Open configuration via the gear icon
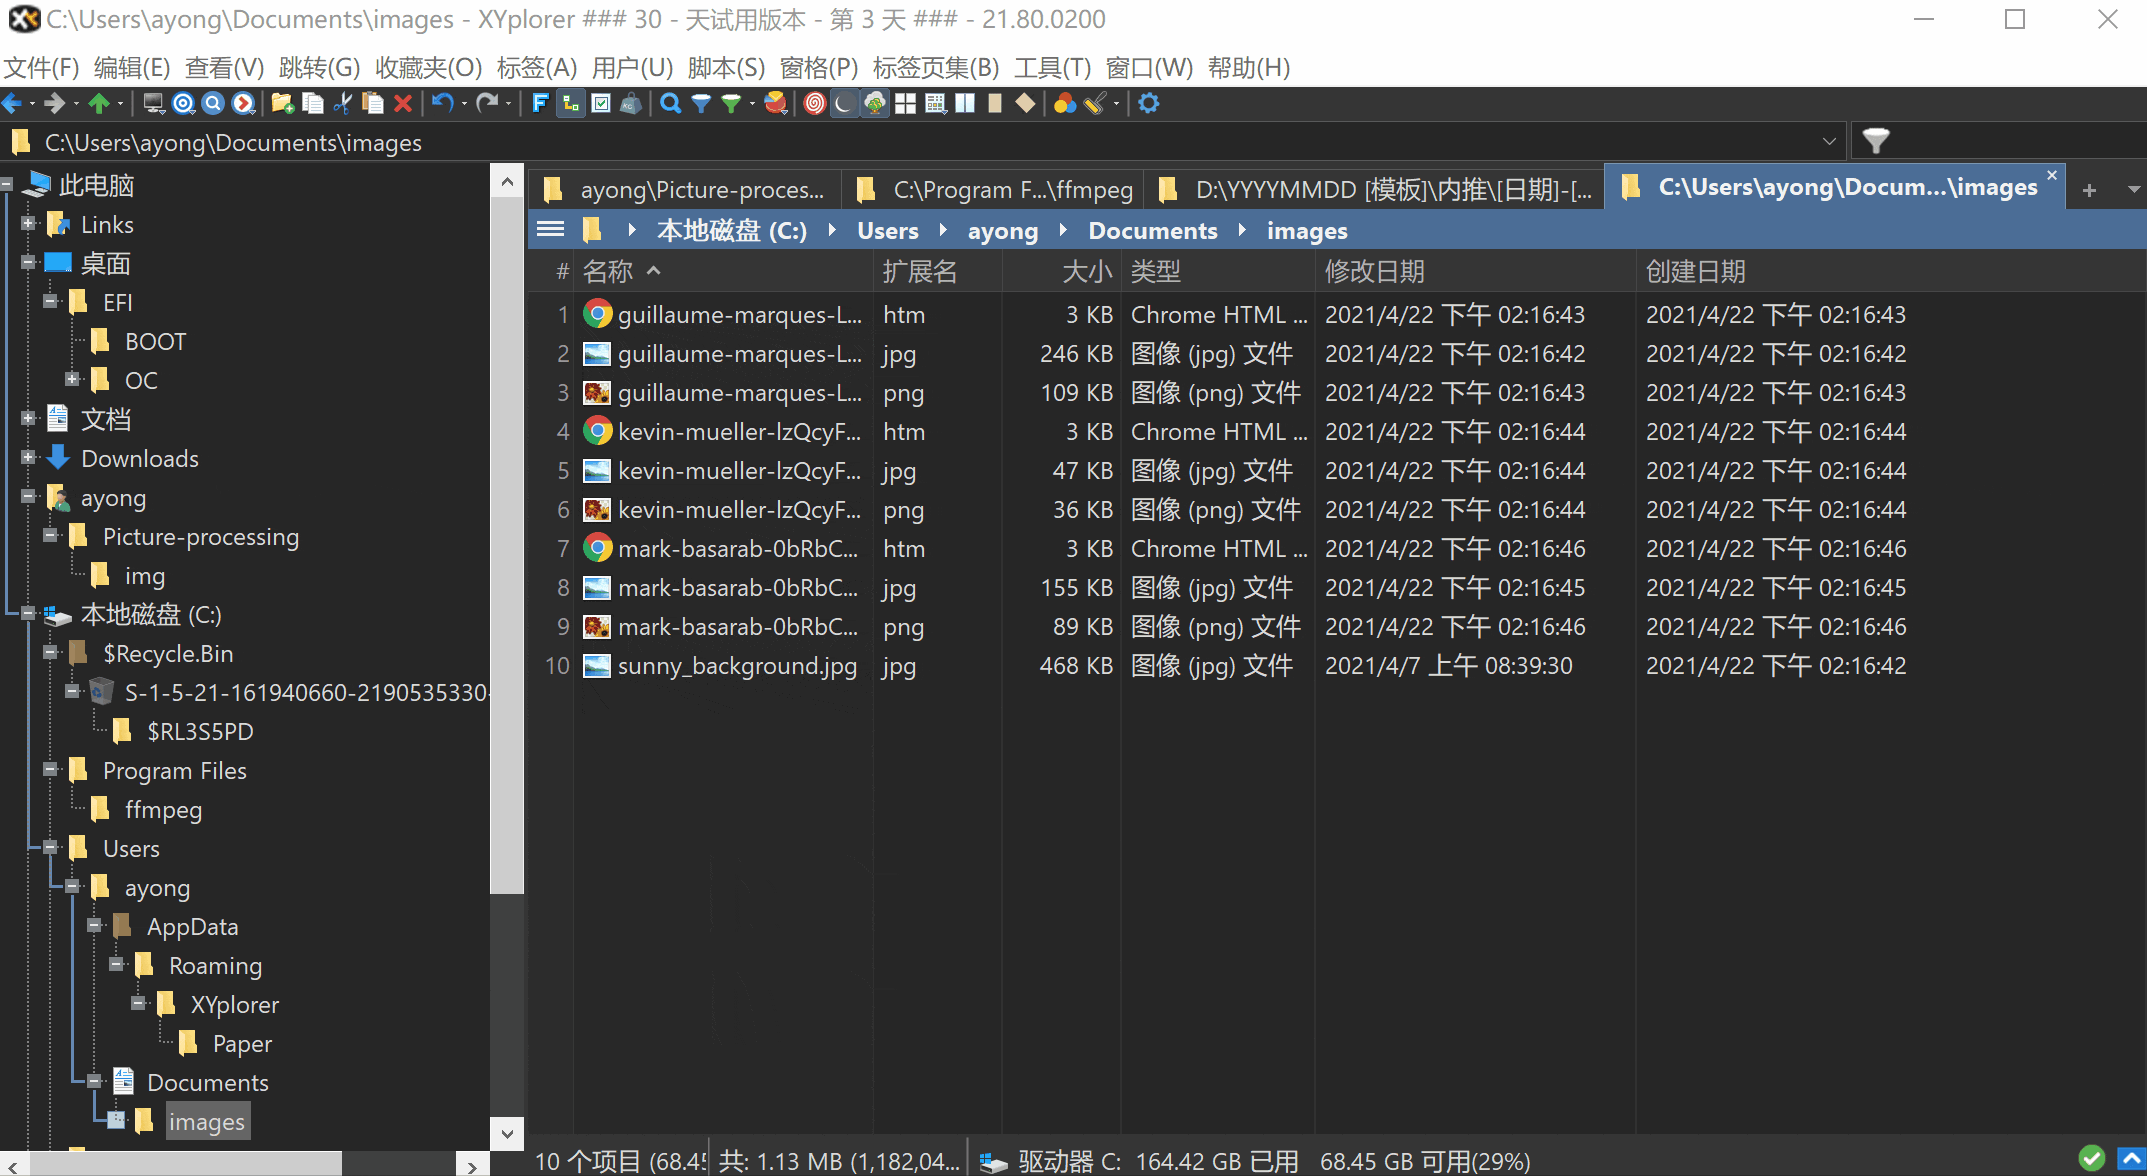The image size is (2147, 1176). pos(1147,103)
